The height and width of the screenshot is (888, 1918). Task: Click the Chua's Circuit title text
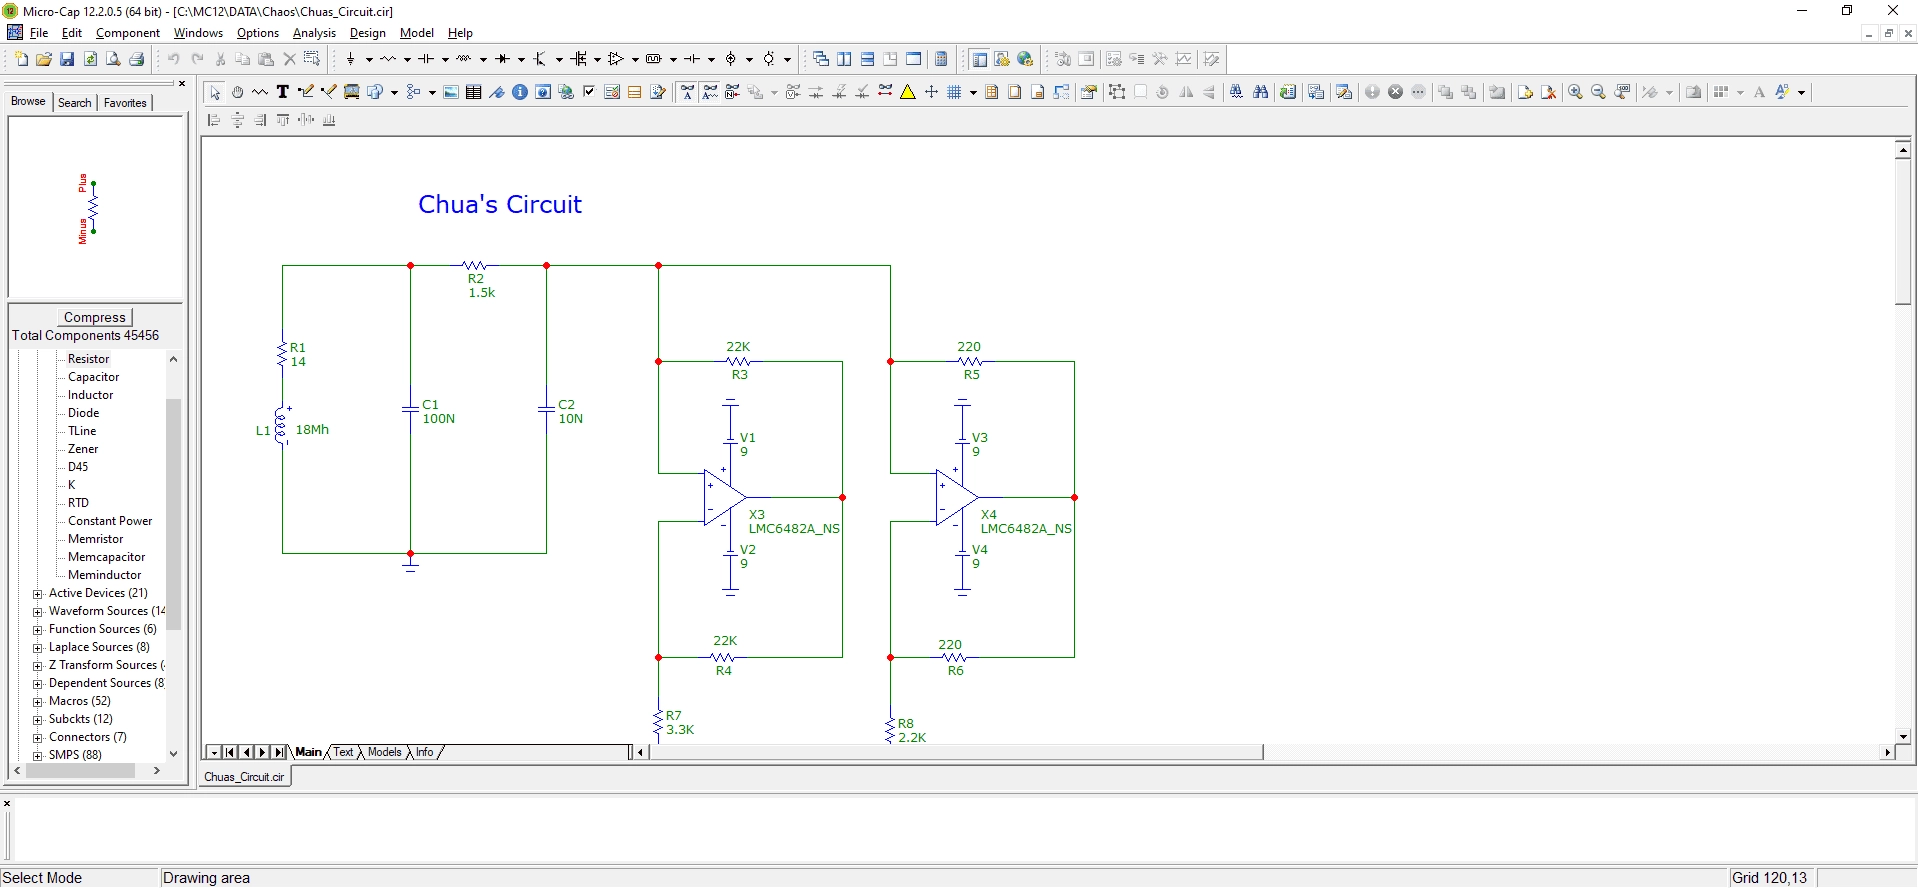(500, 205)
